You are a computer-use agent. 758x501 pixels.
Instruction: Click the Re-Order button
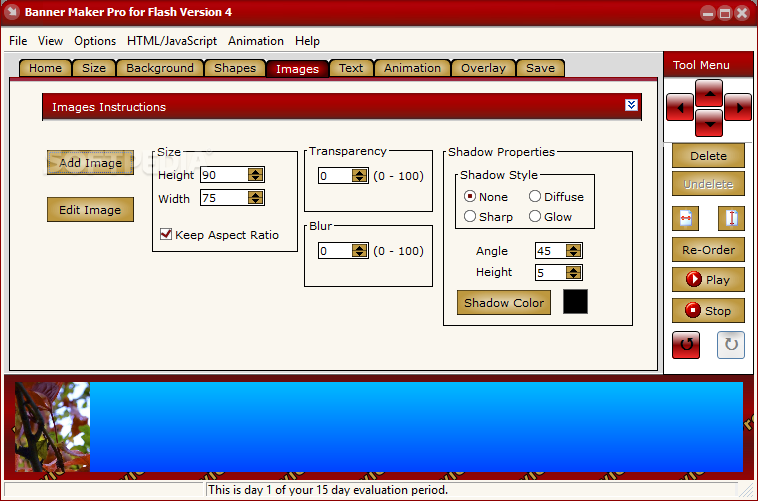[708, 250]
